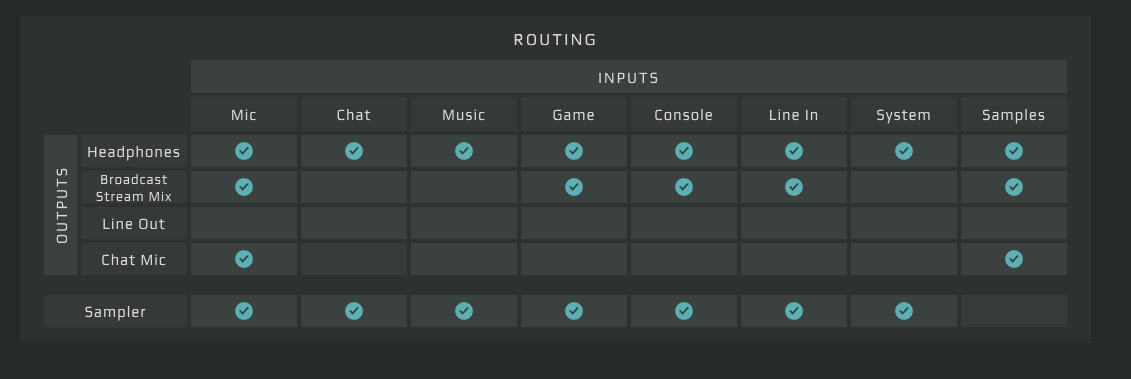This screenshot has width=1131, height=379.
Task: Enable Game routing to Chat Mic
Action: [x=573, y=259]
